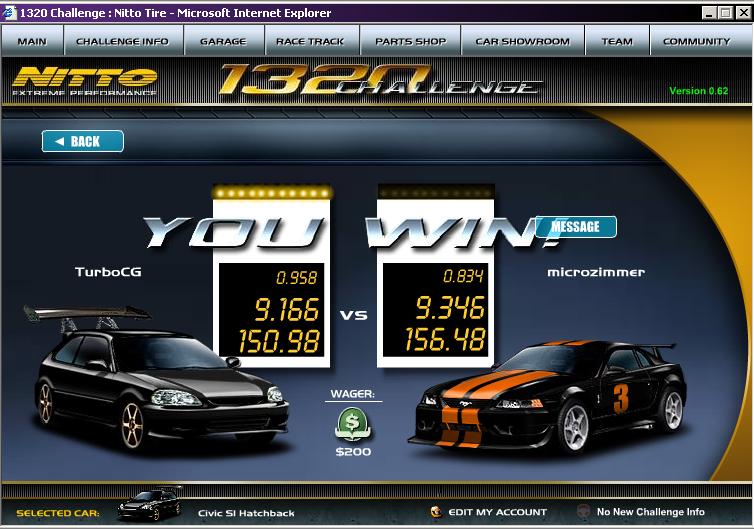Open the CHALLENGE INFO tab
This screenshot has height=529, width=754.
(123, 41)
